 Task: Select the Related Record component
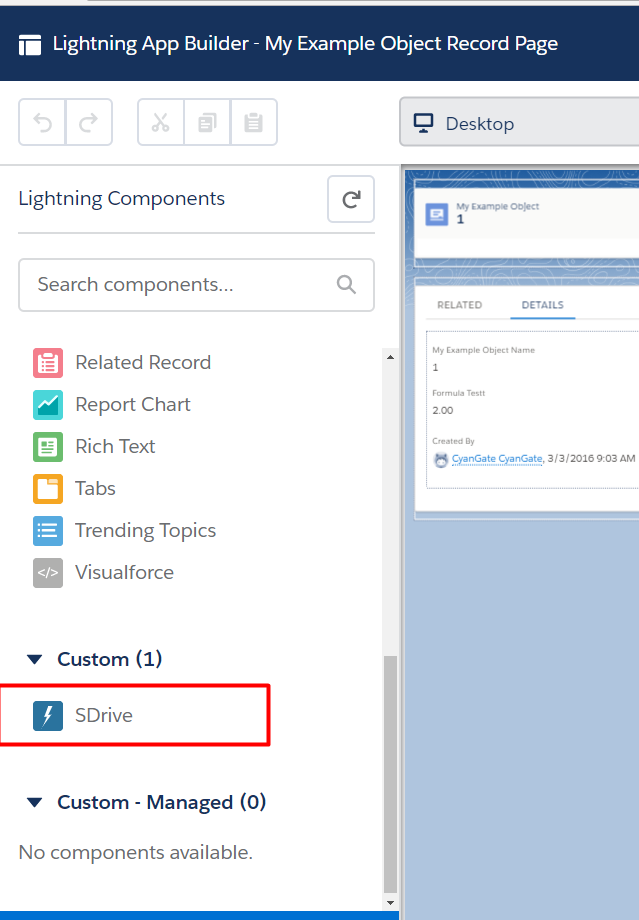(142, 362)
